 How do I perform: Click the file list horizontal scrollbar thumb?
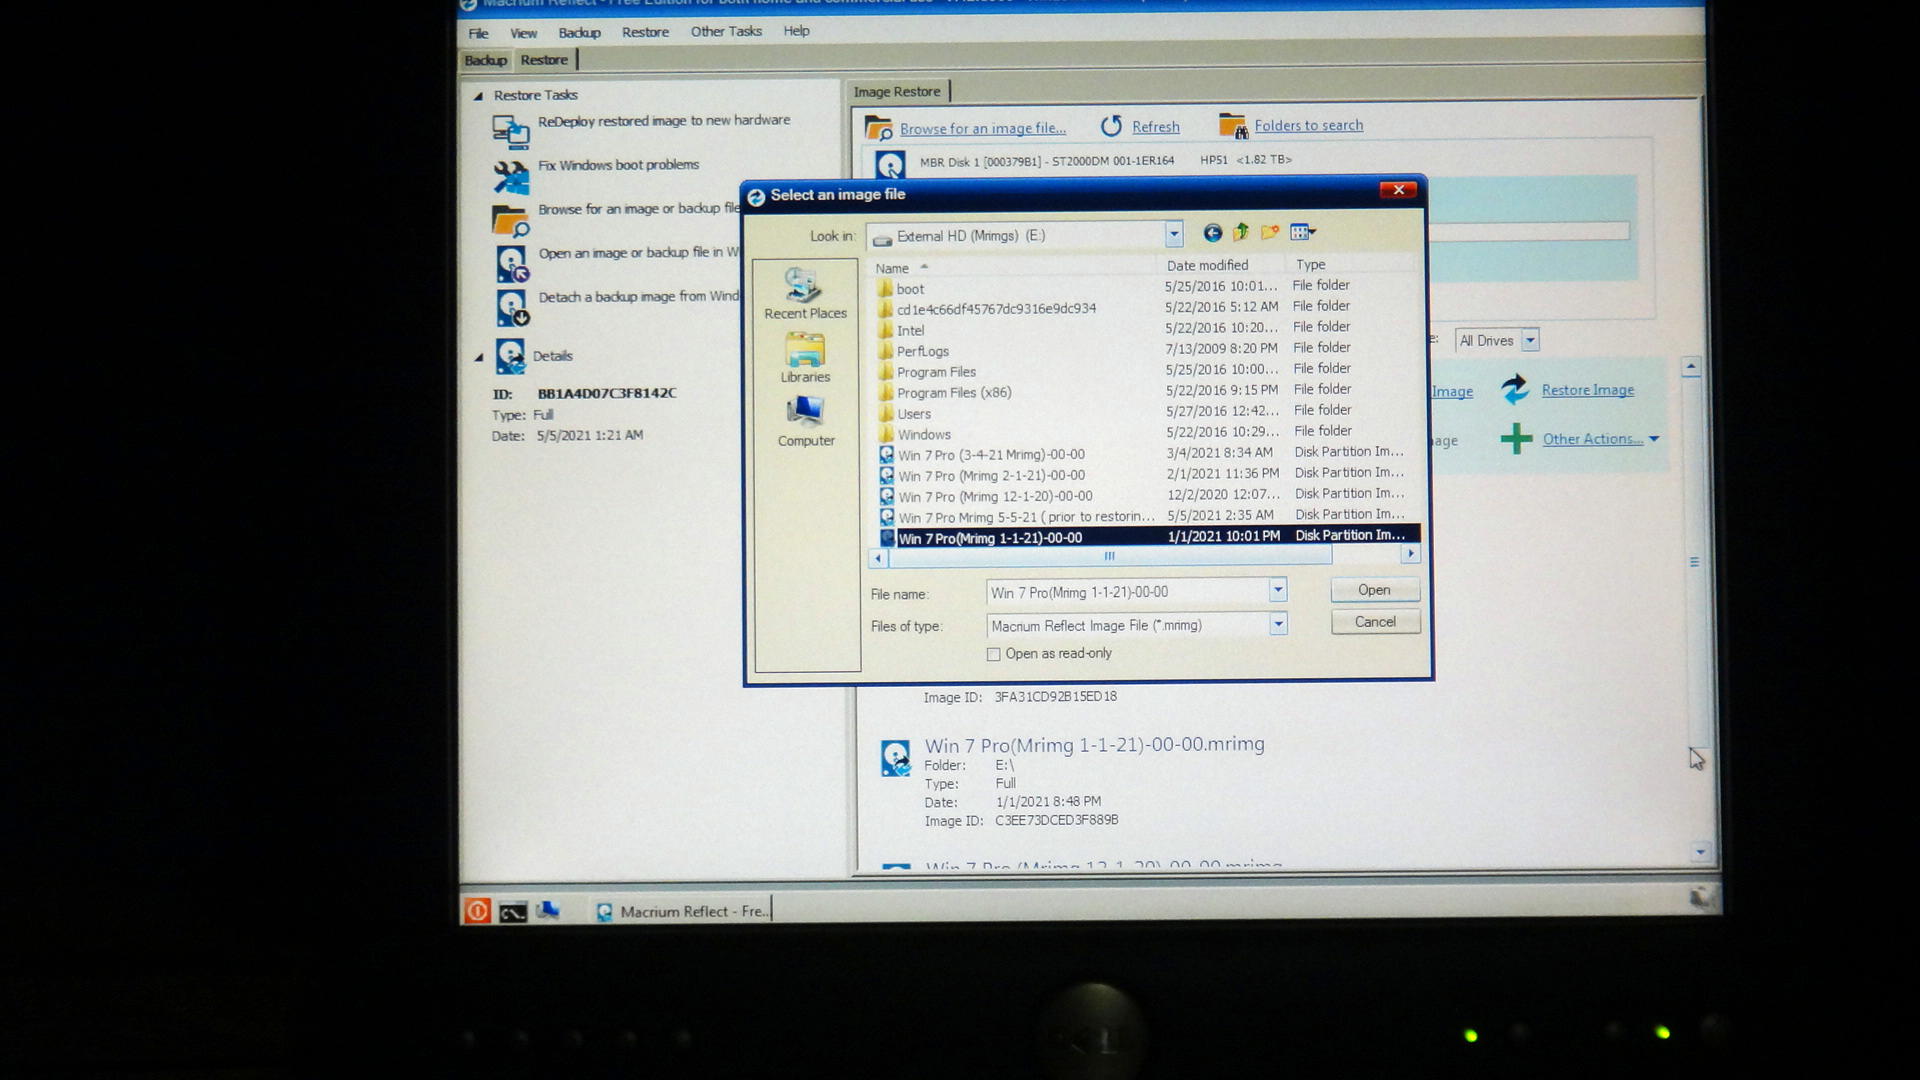tap(1109, 556)
